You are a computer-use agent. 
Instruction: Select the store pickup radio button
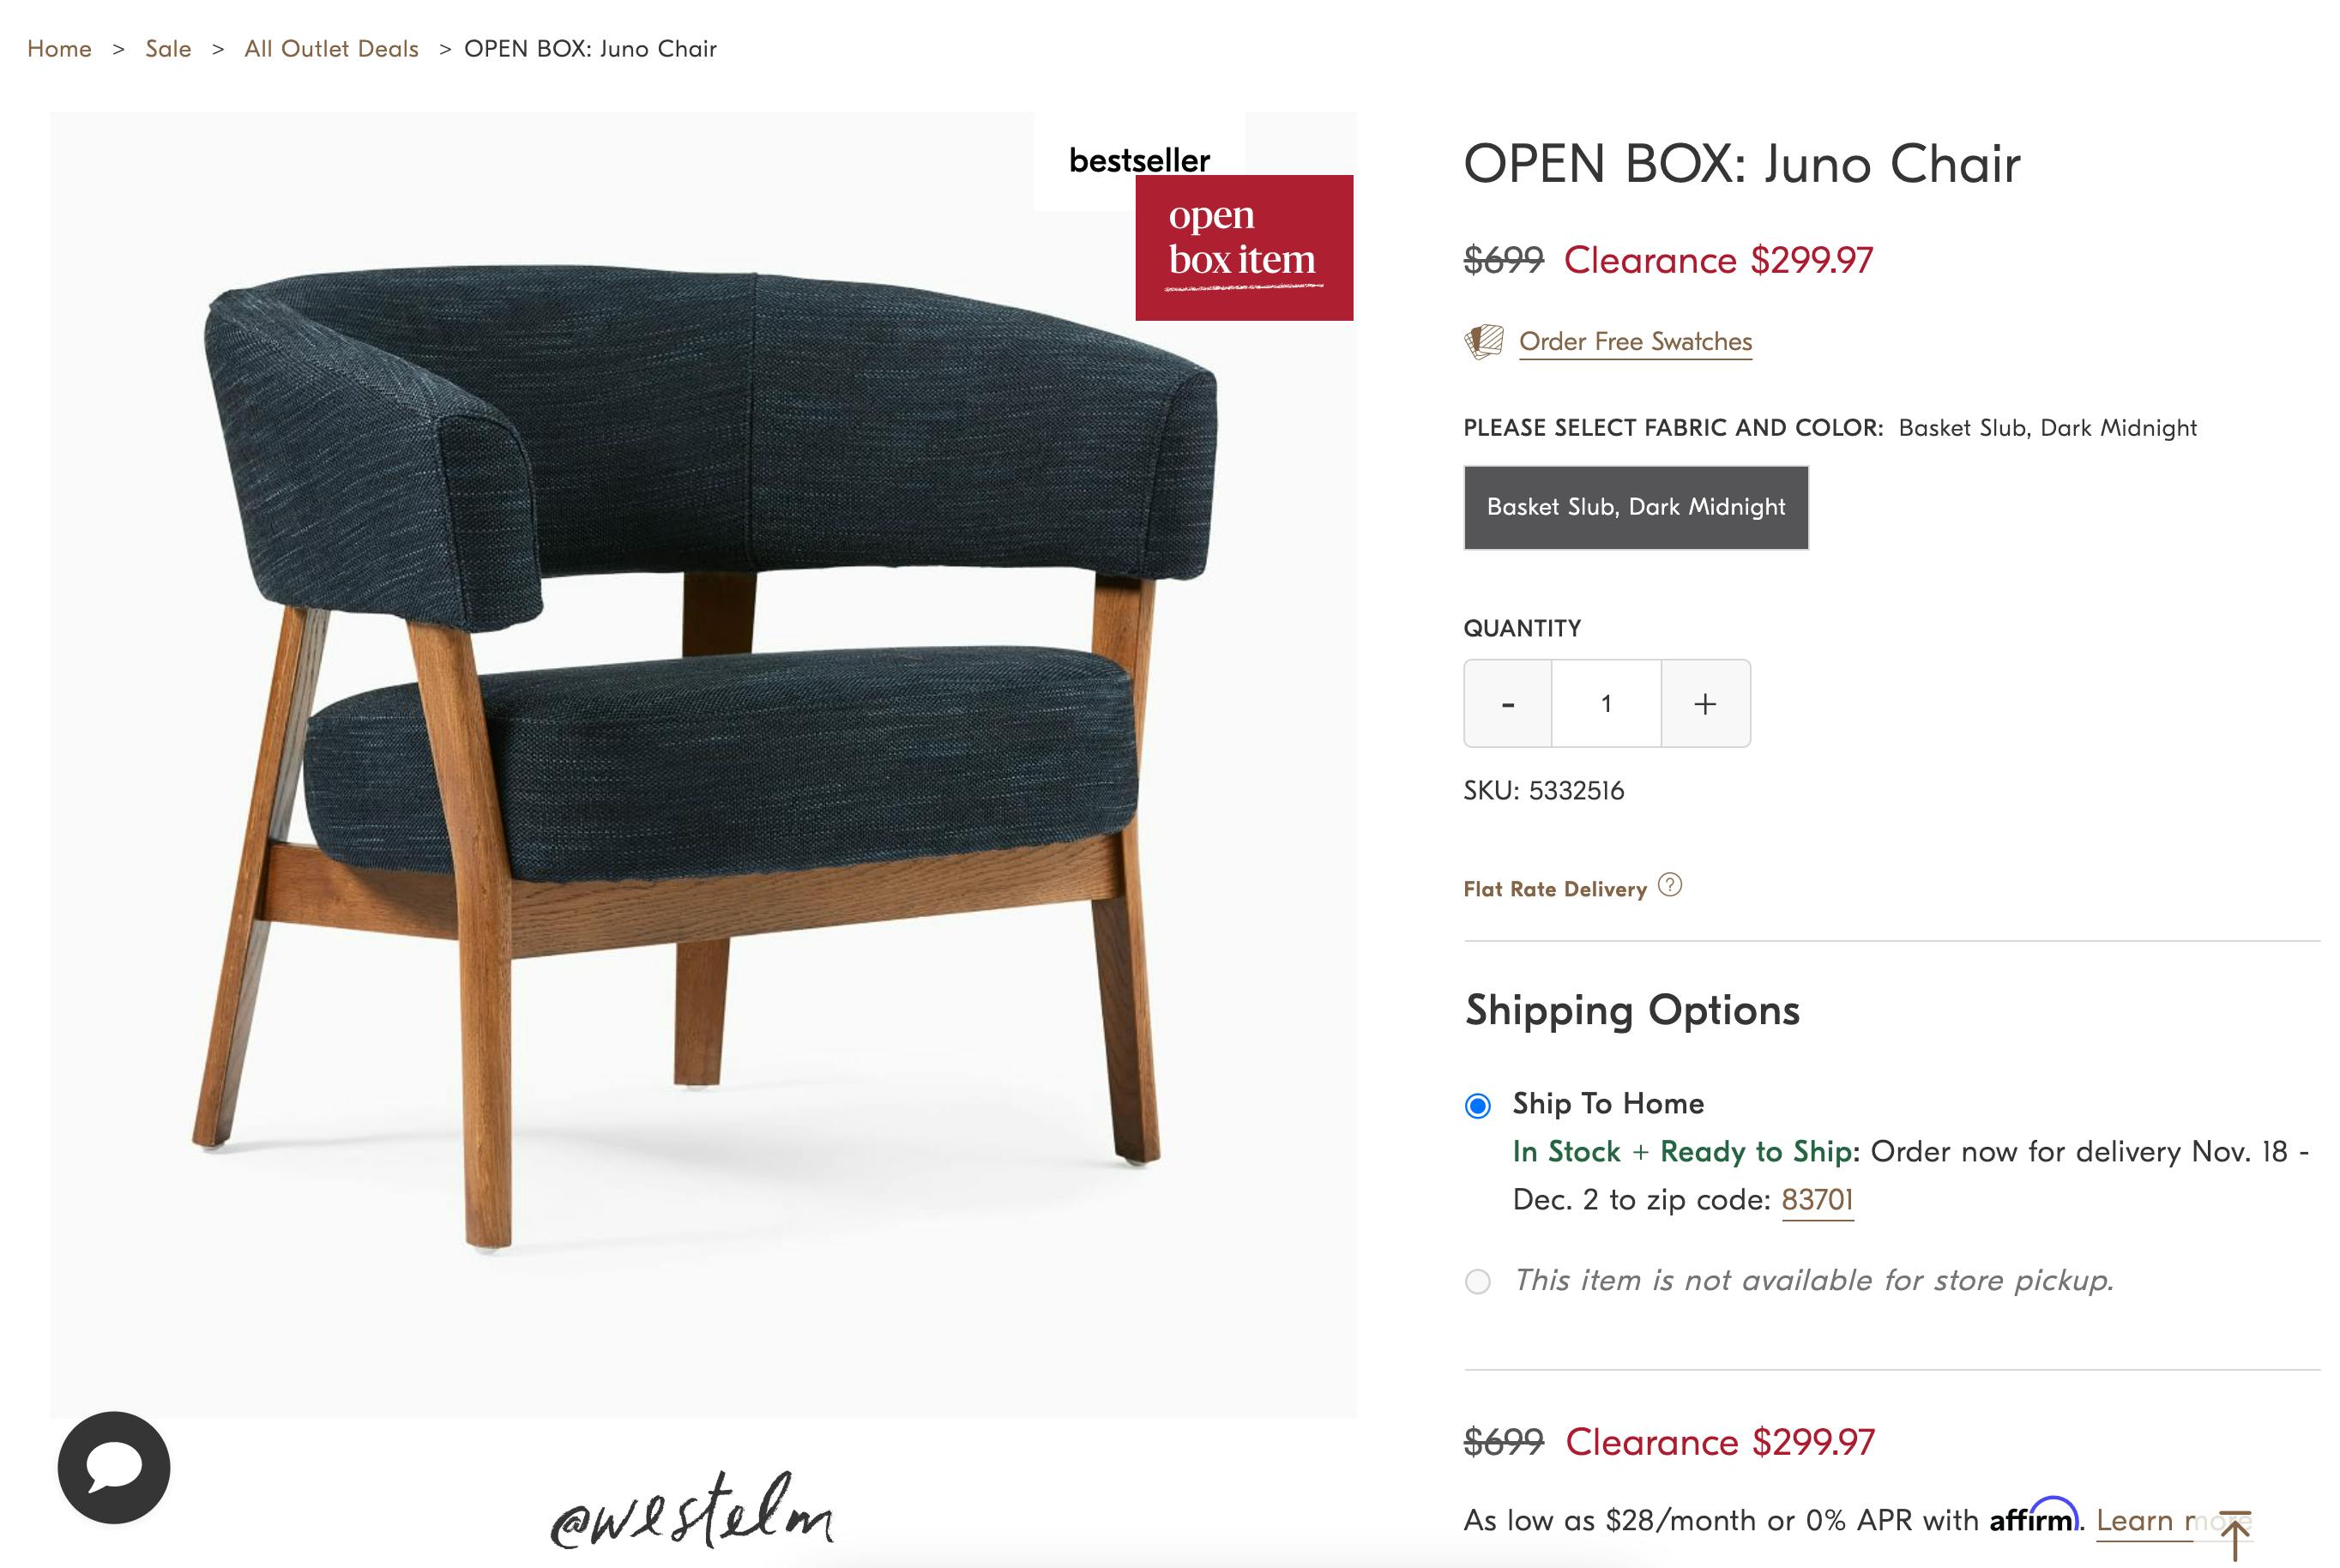(1478, 1281)
